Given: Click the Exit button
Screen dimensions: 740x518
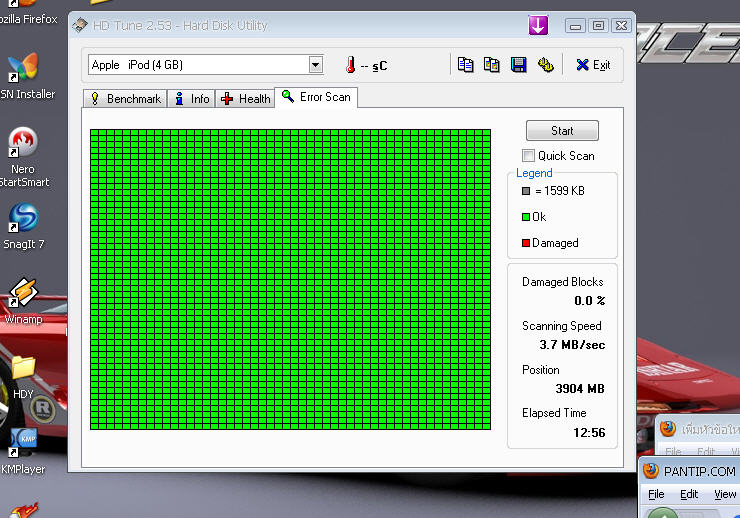Looking at the screenshot, I should [x=593, y=65].
